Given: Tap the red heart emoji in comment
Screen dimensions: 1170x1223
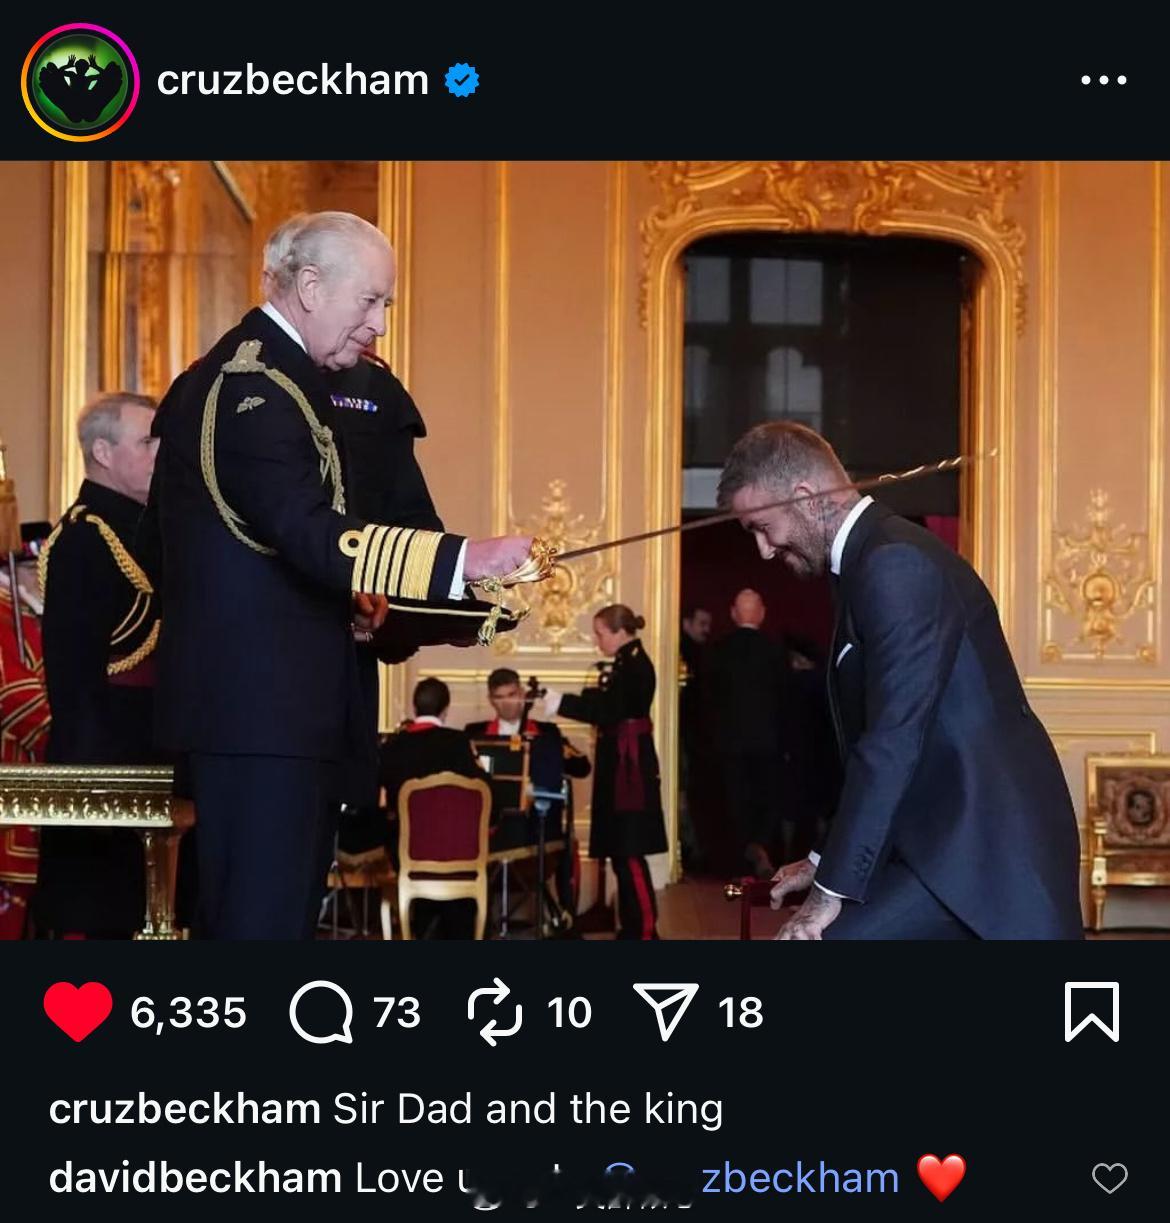Looking at the screenshot, I should (941, 1178).
